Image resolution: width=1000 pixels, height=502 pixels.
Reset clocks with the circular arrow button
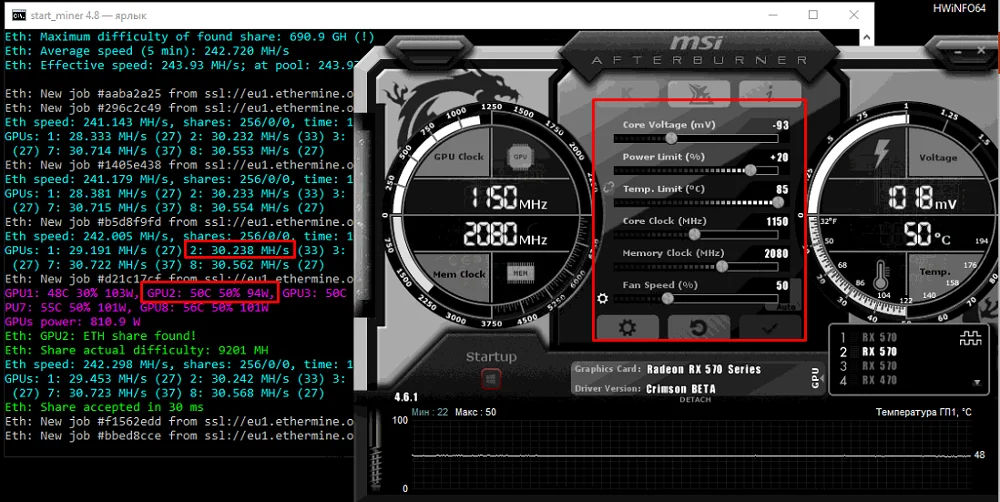tap(698, 327)
